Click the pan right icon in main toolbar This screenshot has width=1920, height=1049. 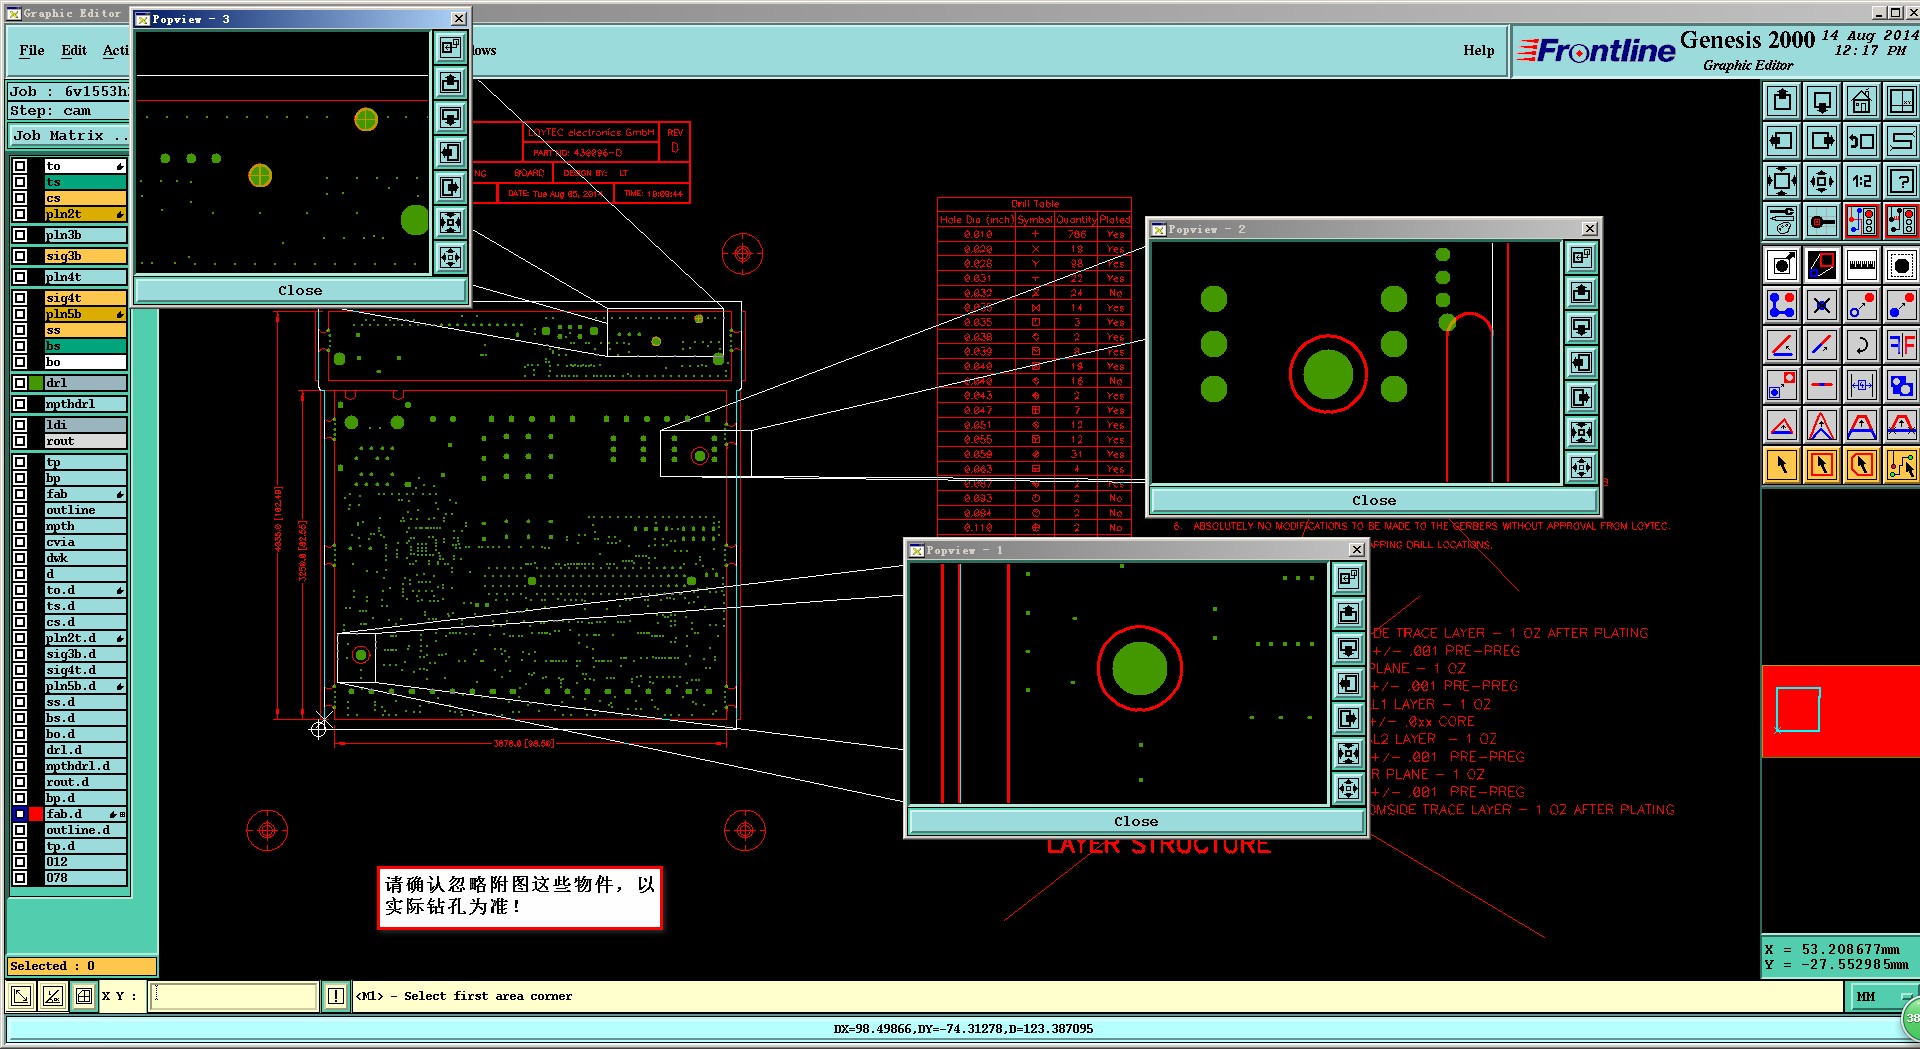[x=1822, y=141]
